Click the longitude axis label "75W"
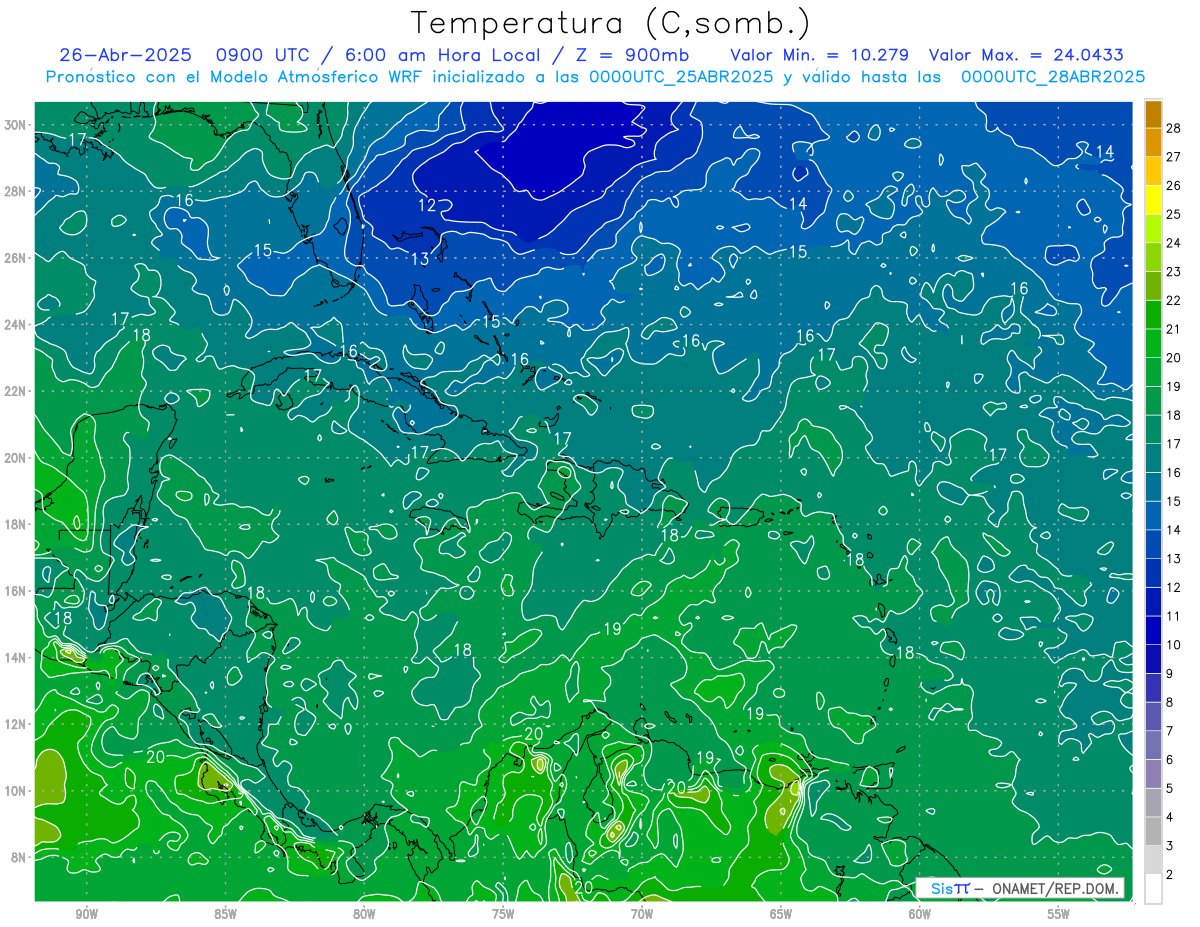 [503, 914]
